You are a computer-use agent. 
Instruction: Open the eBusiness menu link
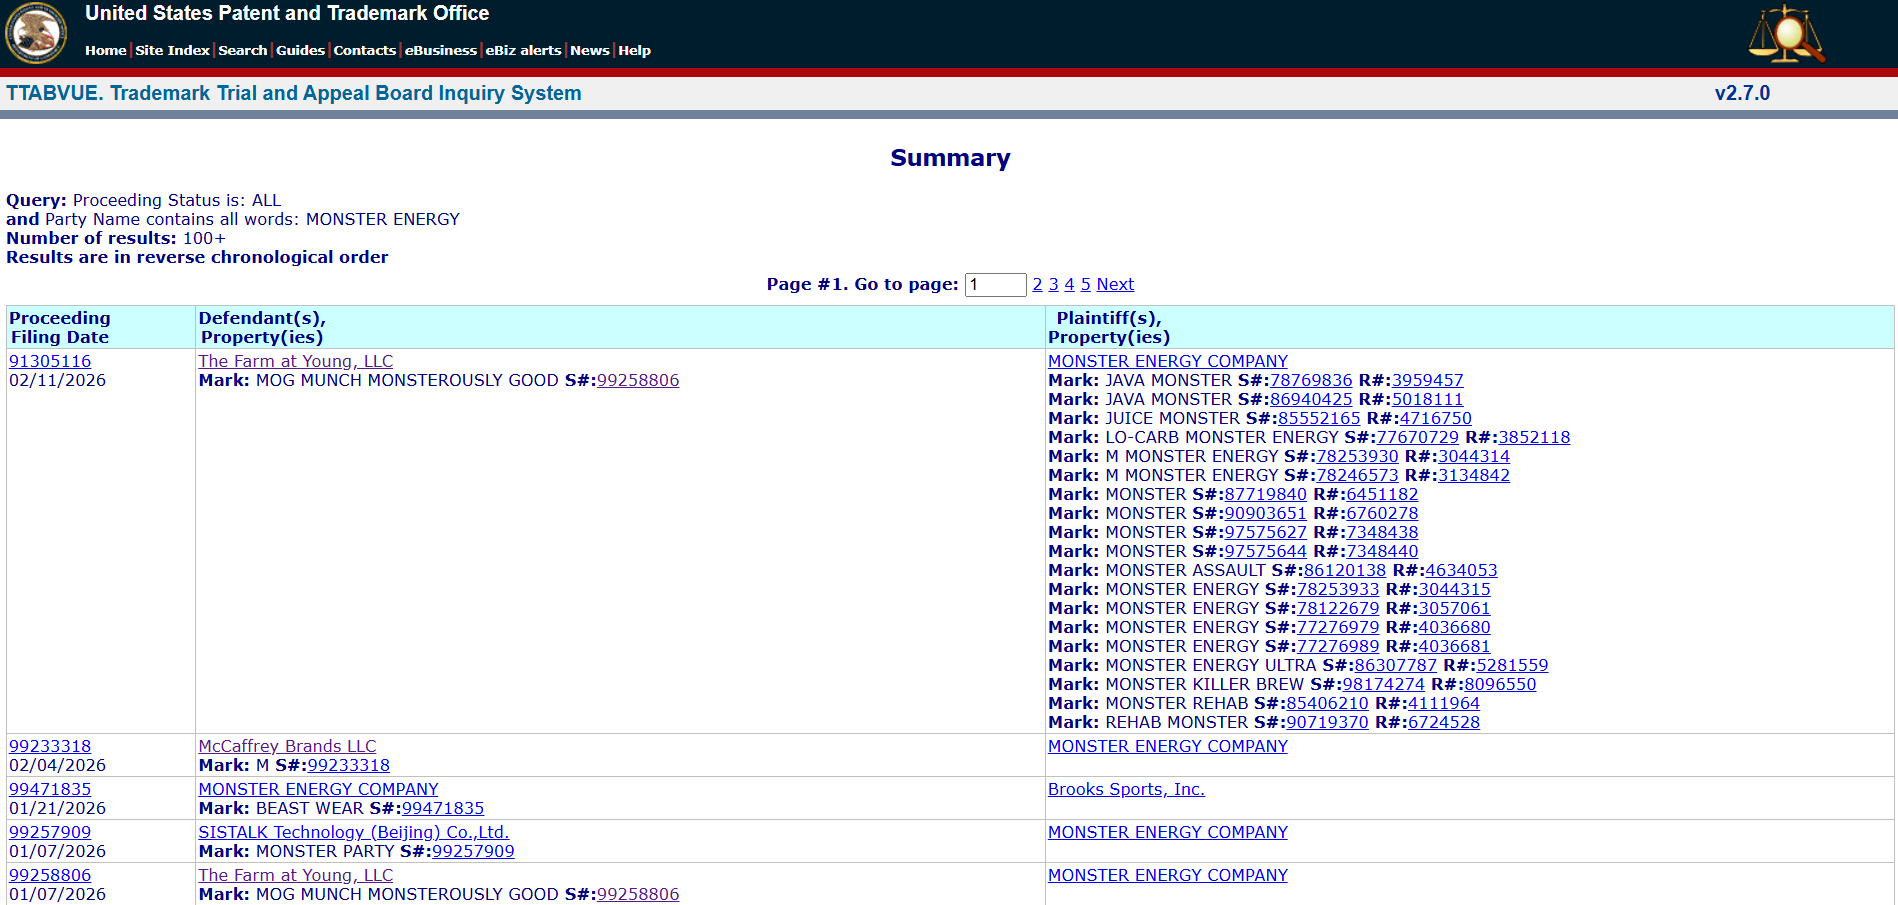[x=440, y=50]
